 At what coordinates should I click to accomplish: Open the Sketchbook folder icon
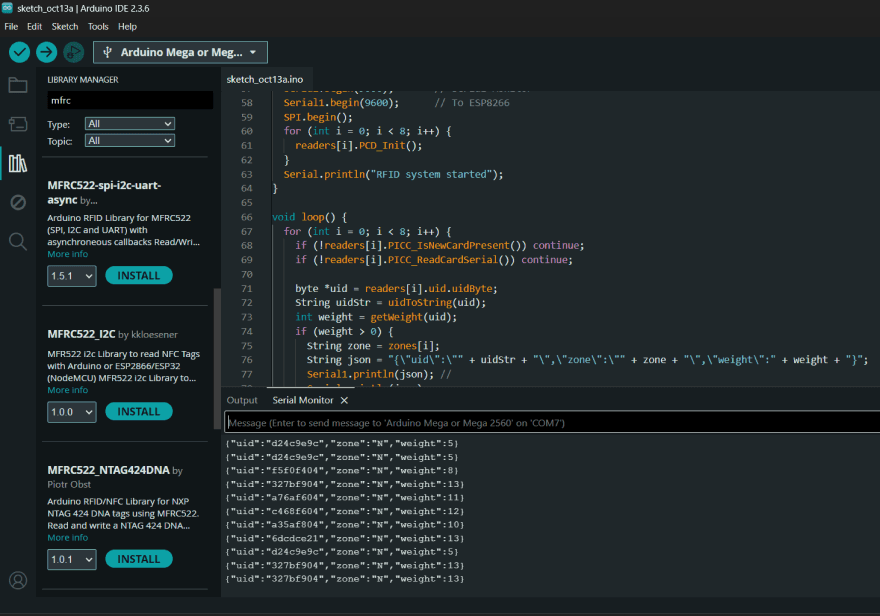point(18,85)
